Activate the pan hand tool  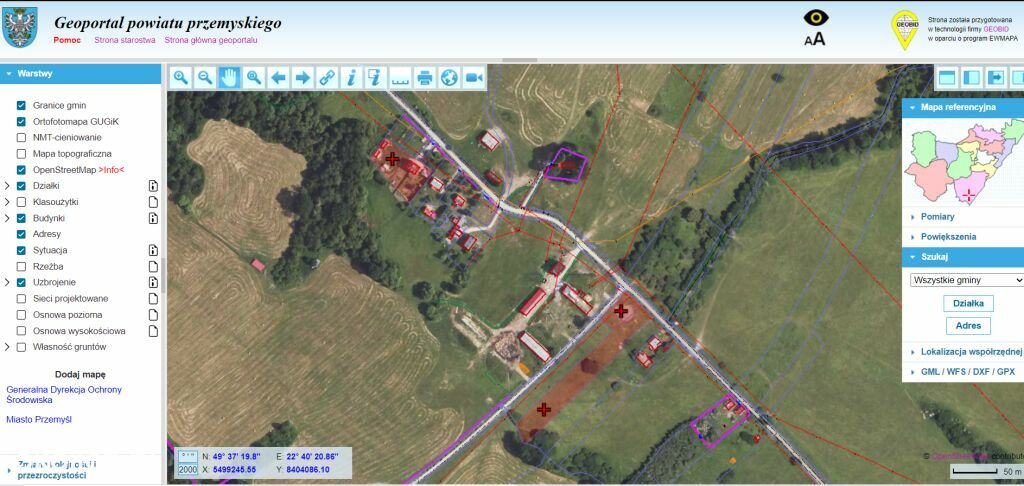pos(229,78)
